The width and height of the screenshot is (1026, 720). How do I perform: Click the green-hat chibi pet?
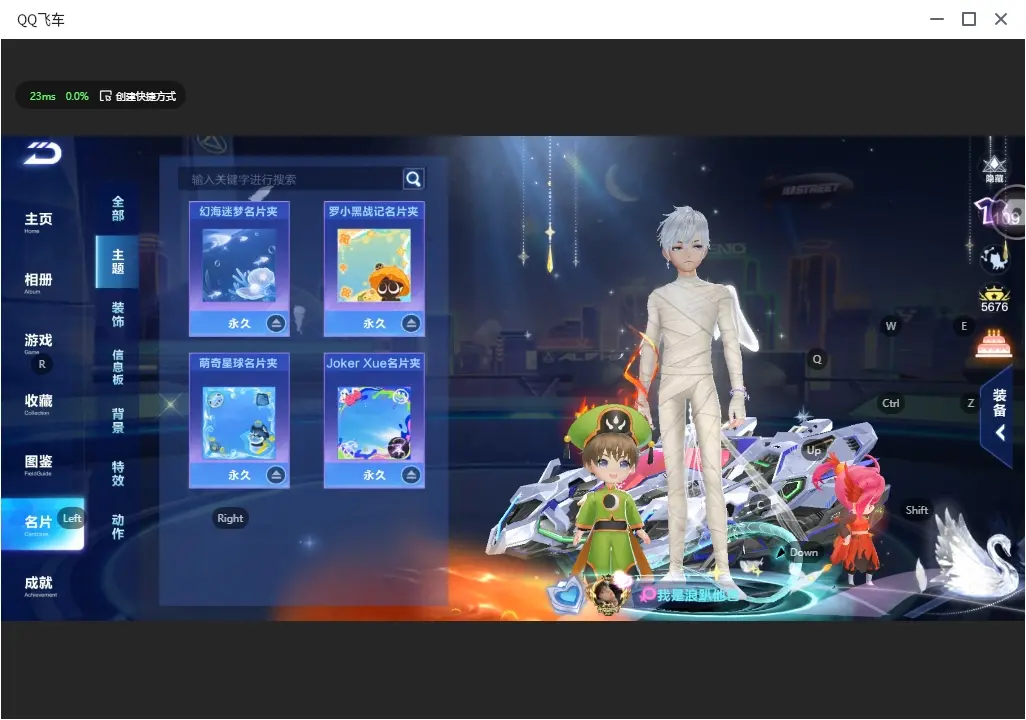(x=609, y=491)
